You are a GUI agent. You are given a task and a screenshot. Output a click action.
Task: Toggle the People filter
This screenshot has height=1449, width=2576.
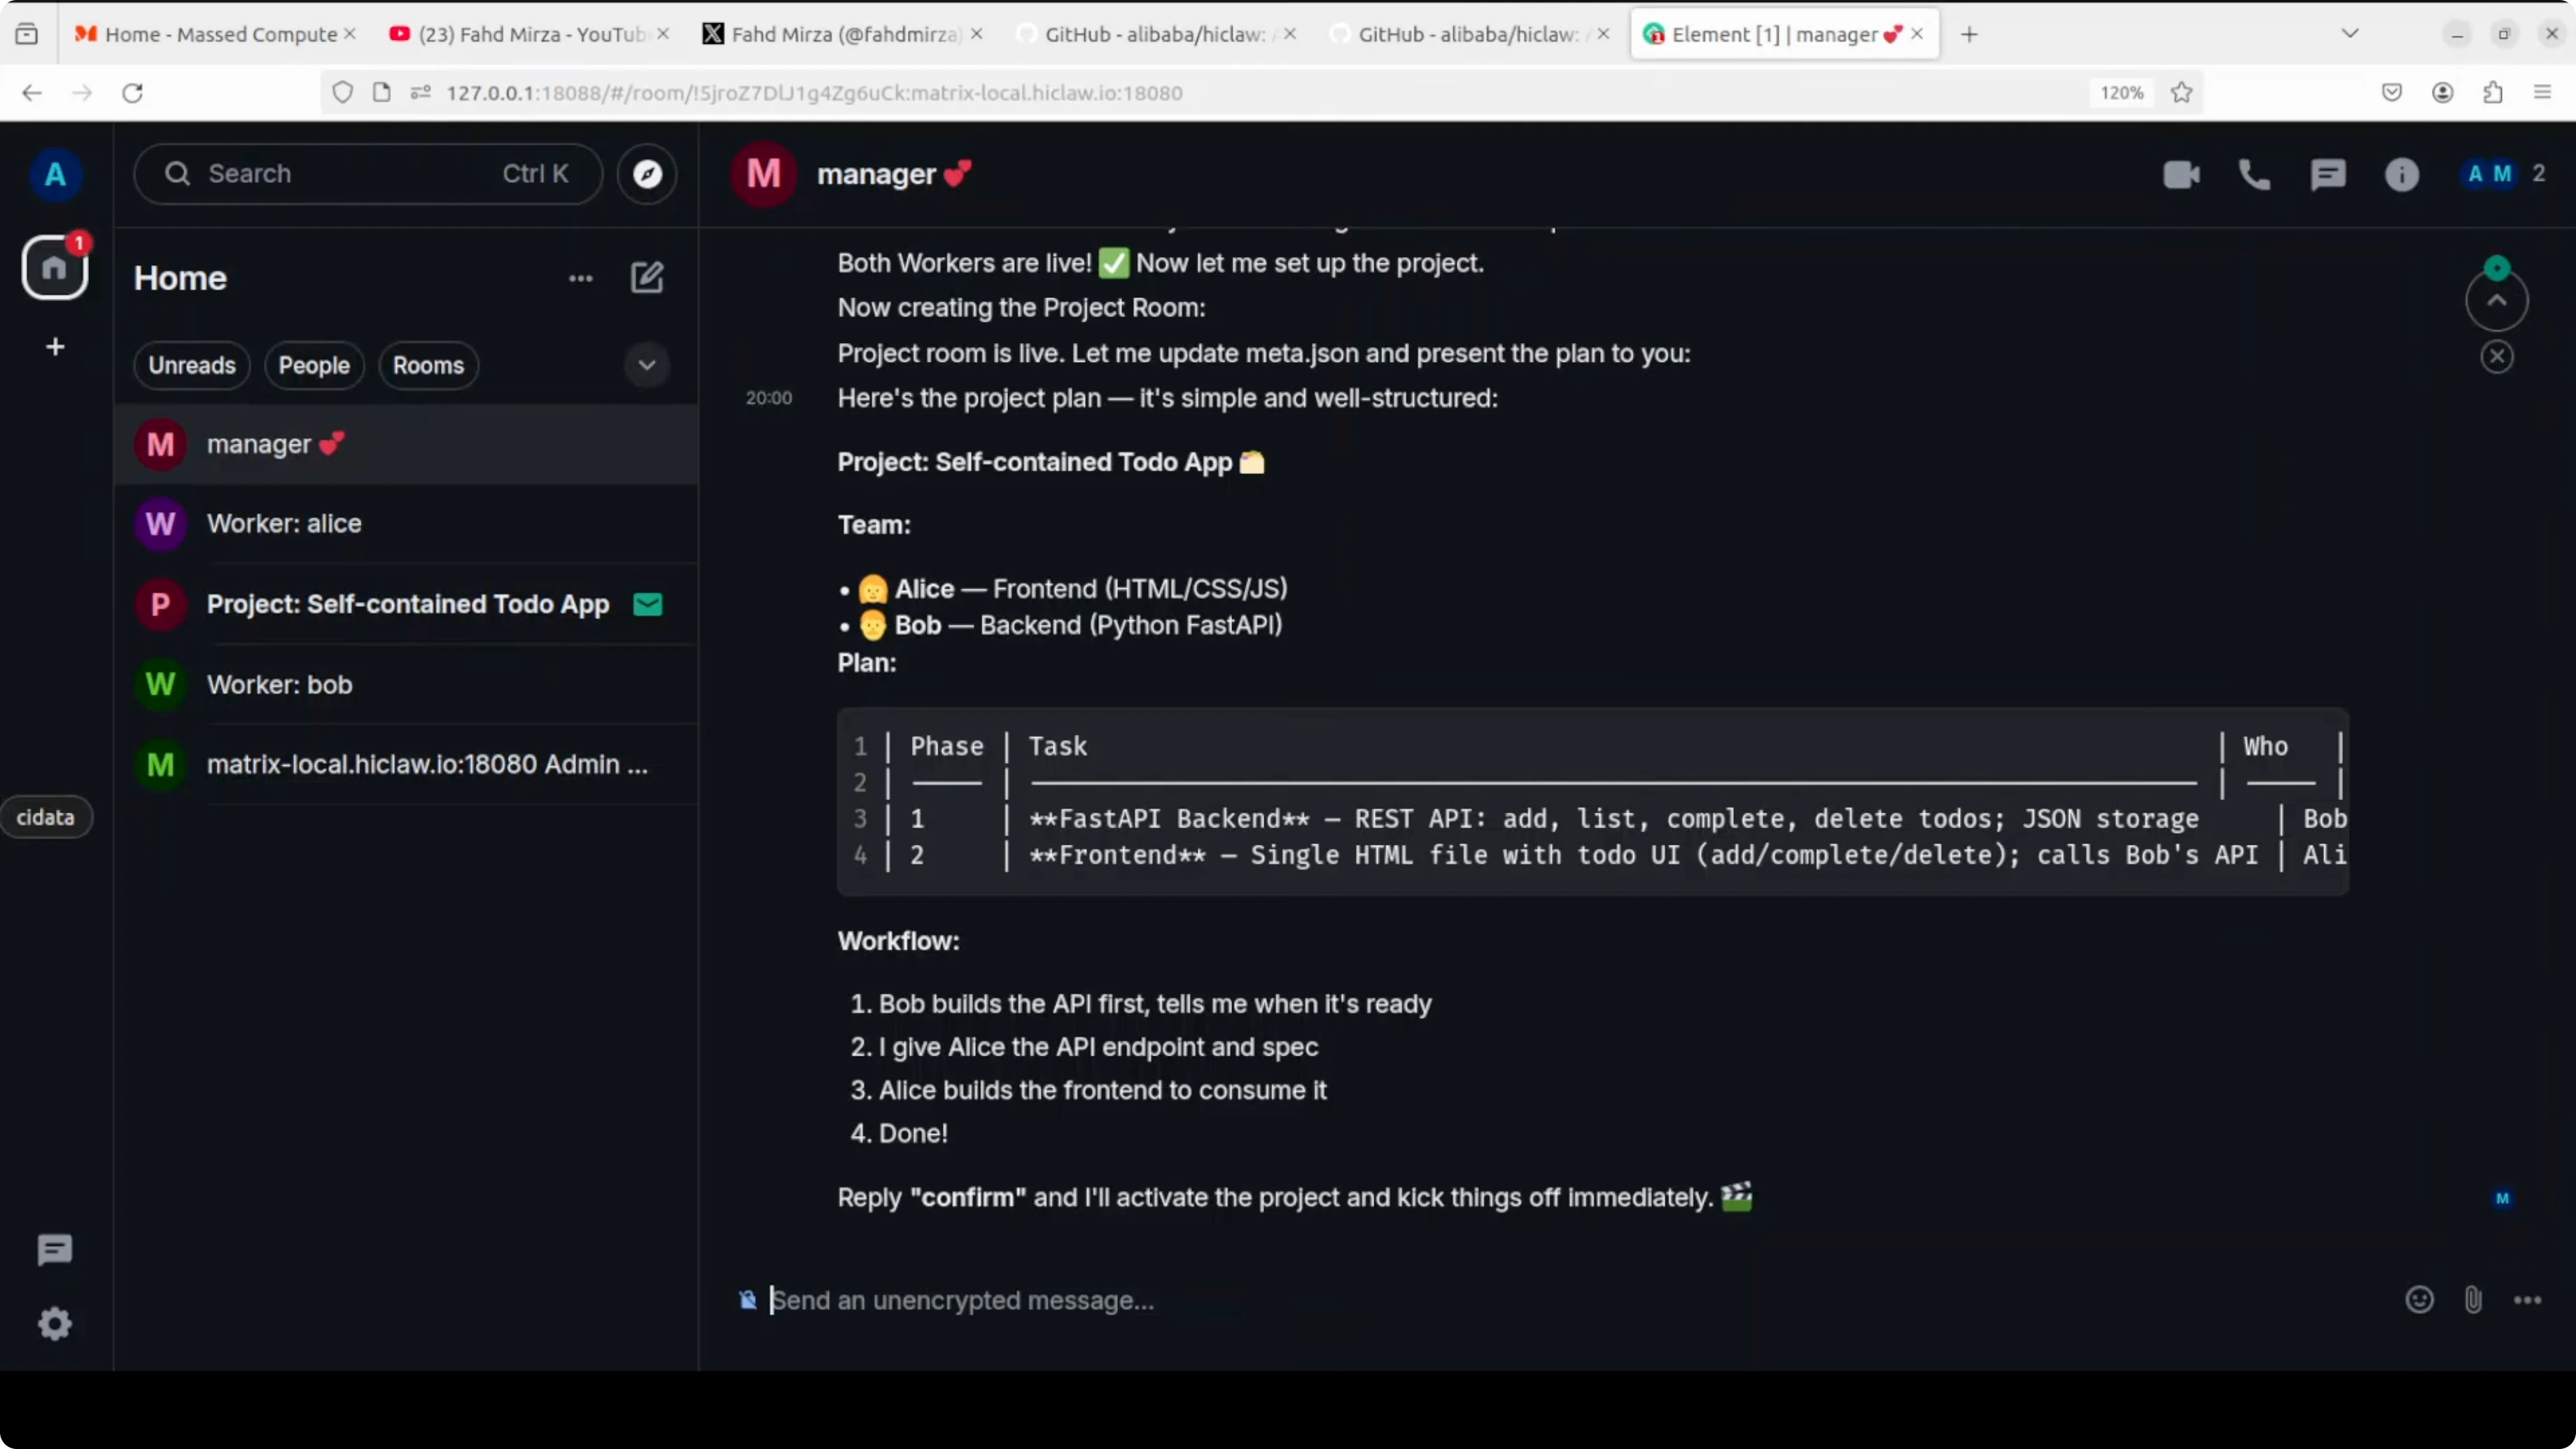(314, 365)
